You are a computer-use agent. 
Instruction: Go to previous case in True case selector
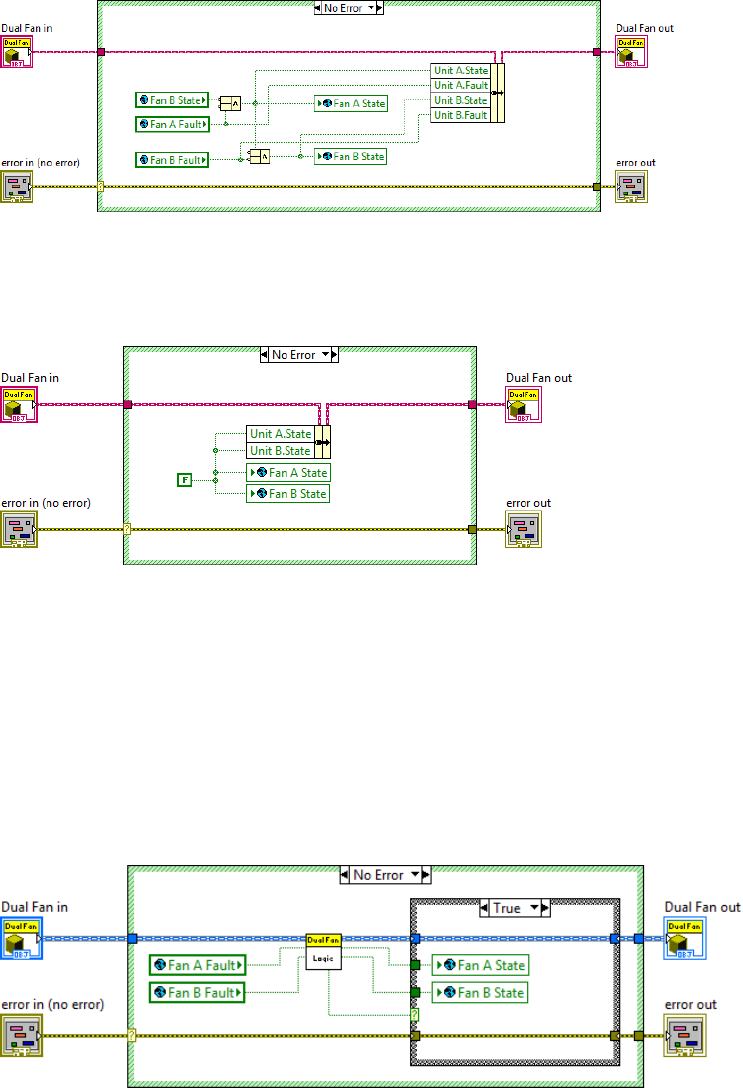[484, 908]
